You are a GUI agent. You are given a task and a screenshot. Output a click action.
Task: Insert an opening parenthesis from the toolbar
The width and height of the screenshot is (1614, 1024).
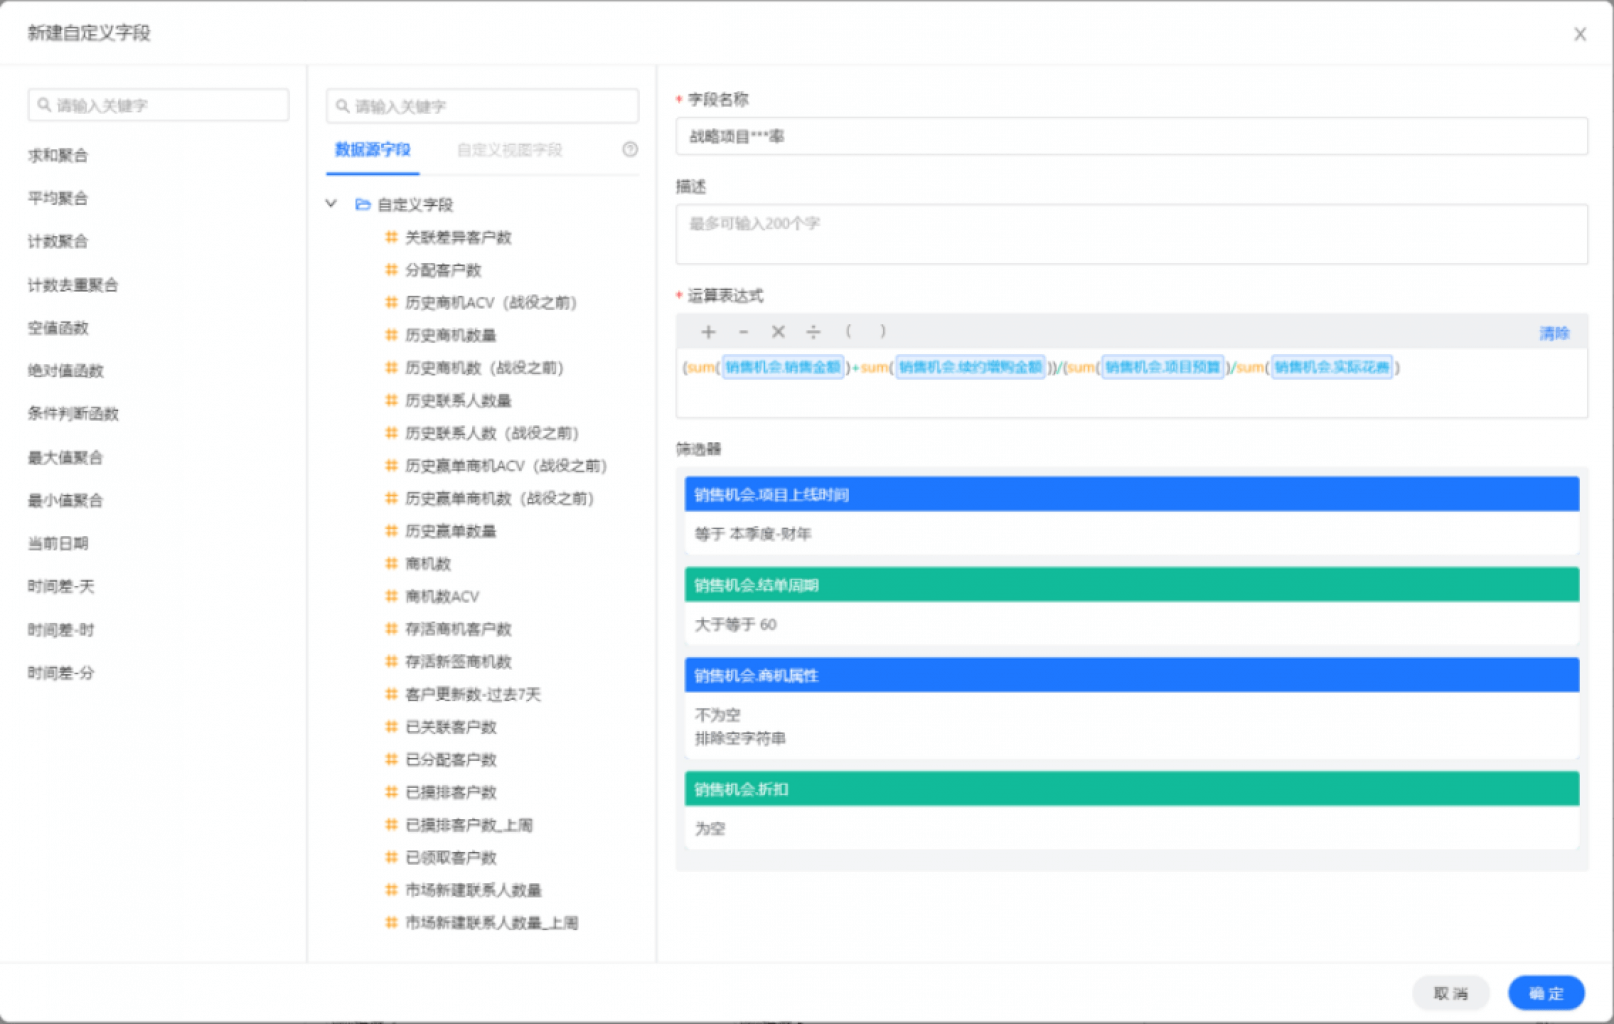pos(849,331)
